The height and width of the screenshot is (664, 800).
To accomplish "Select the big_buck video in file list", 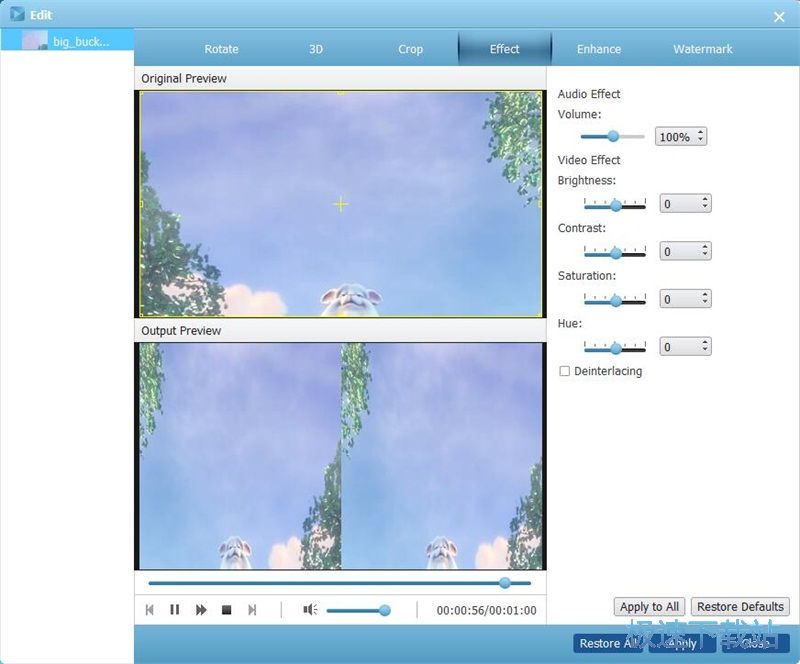I will click(67, 40).
